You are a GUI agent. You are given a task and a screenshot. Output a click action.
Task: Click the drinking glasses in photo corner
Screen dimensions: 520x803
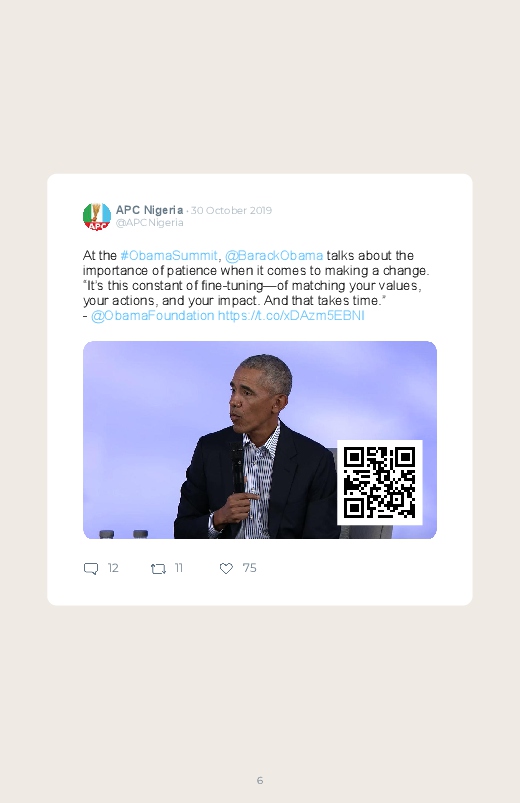point(123,534)
